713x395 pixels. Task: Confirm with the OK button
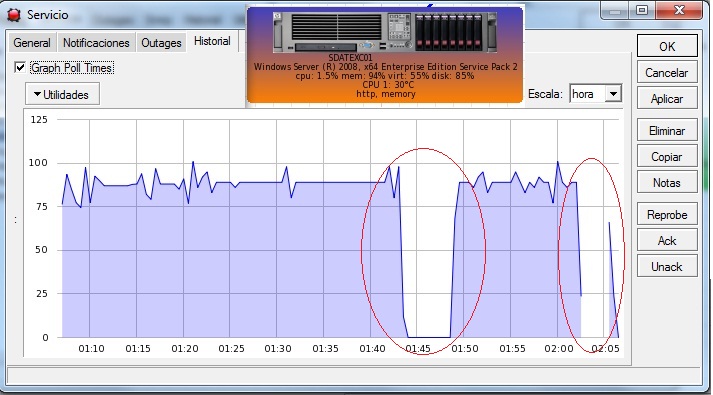[667, 46]
